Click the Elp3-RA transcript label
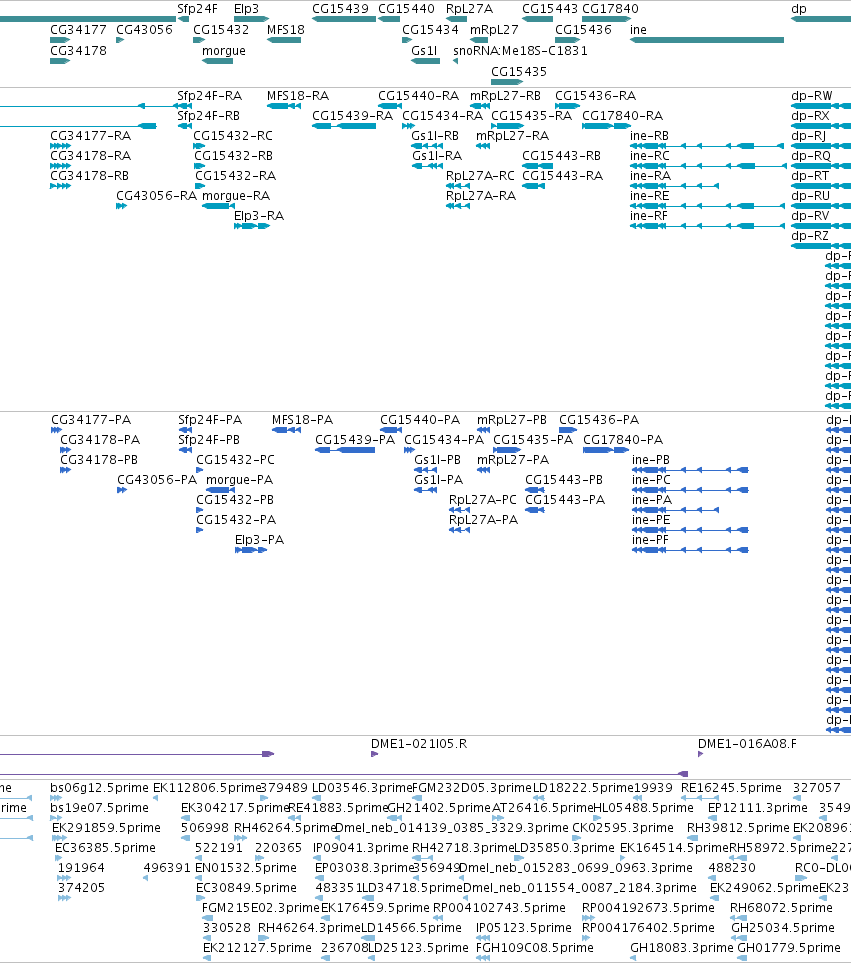Image resolution: width=851 pixels, height=963 pixels. pos(258,216)
